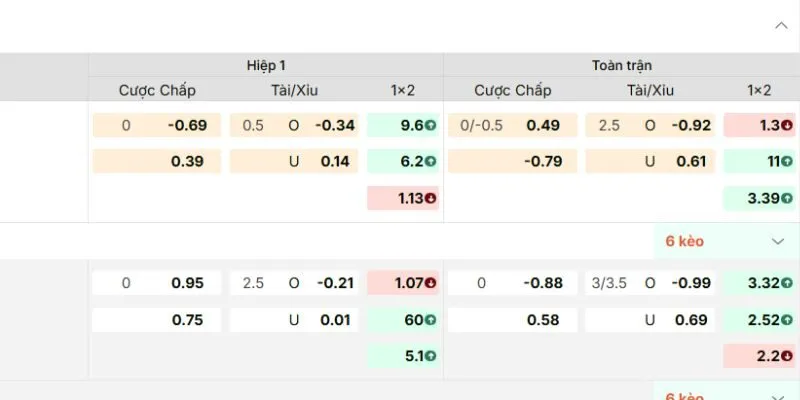Click red down arrow beside 2.2 odds
The height and width of the screenshot is (400, 800).
point(786,356)
